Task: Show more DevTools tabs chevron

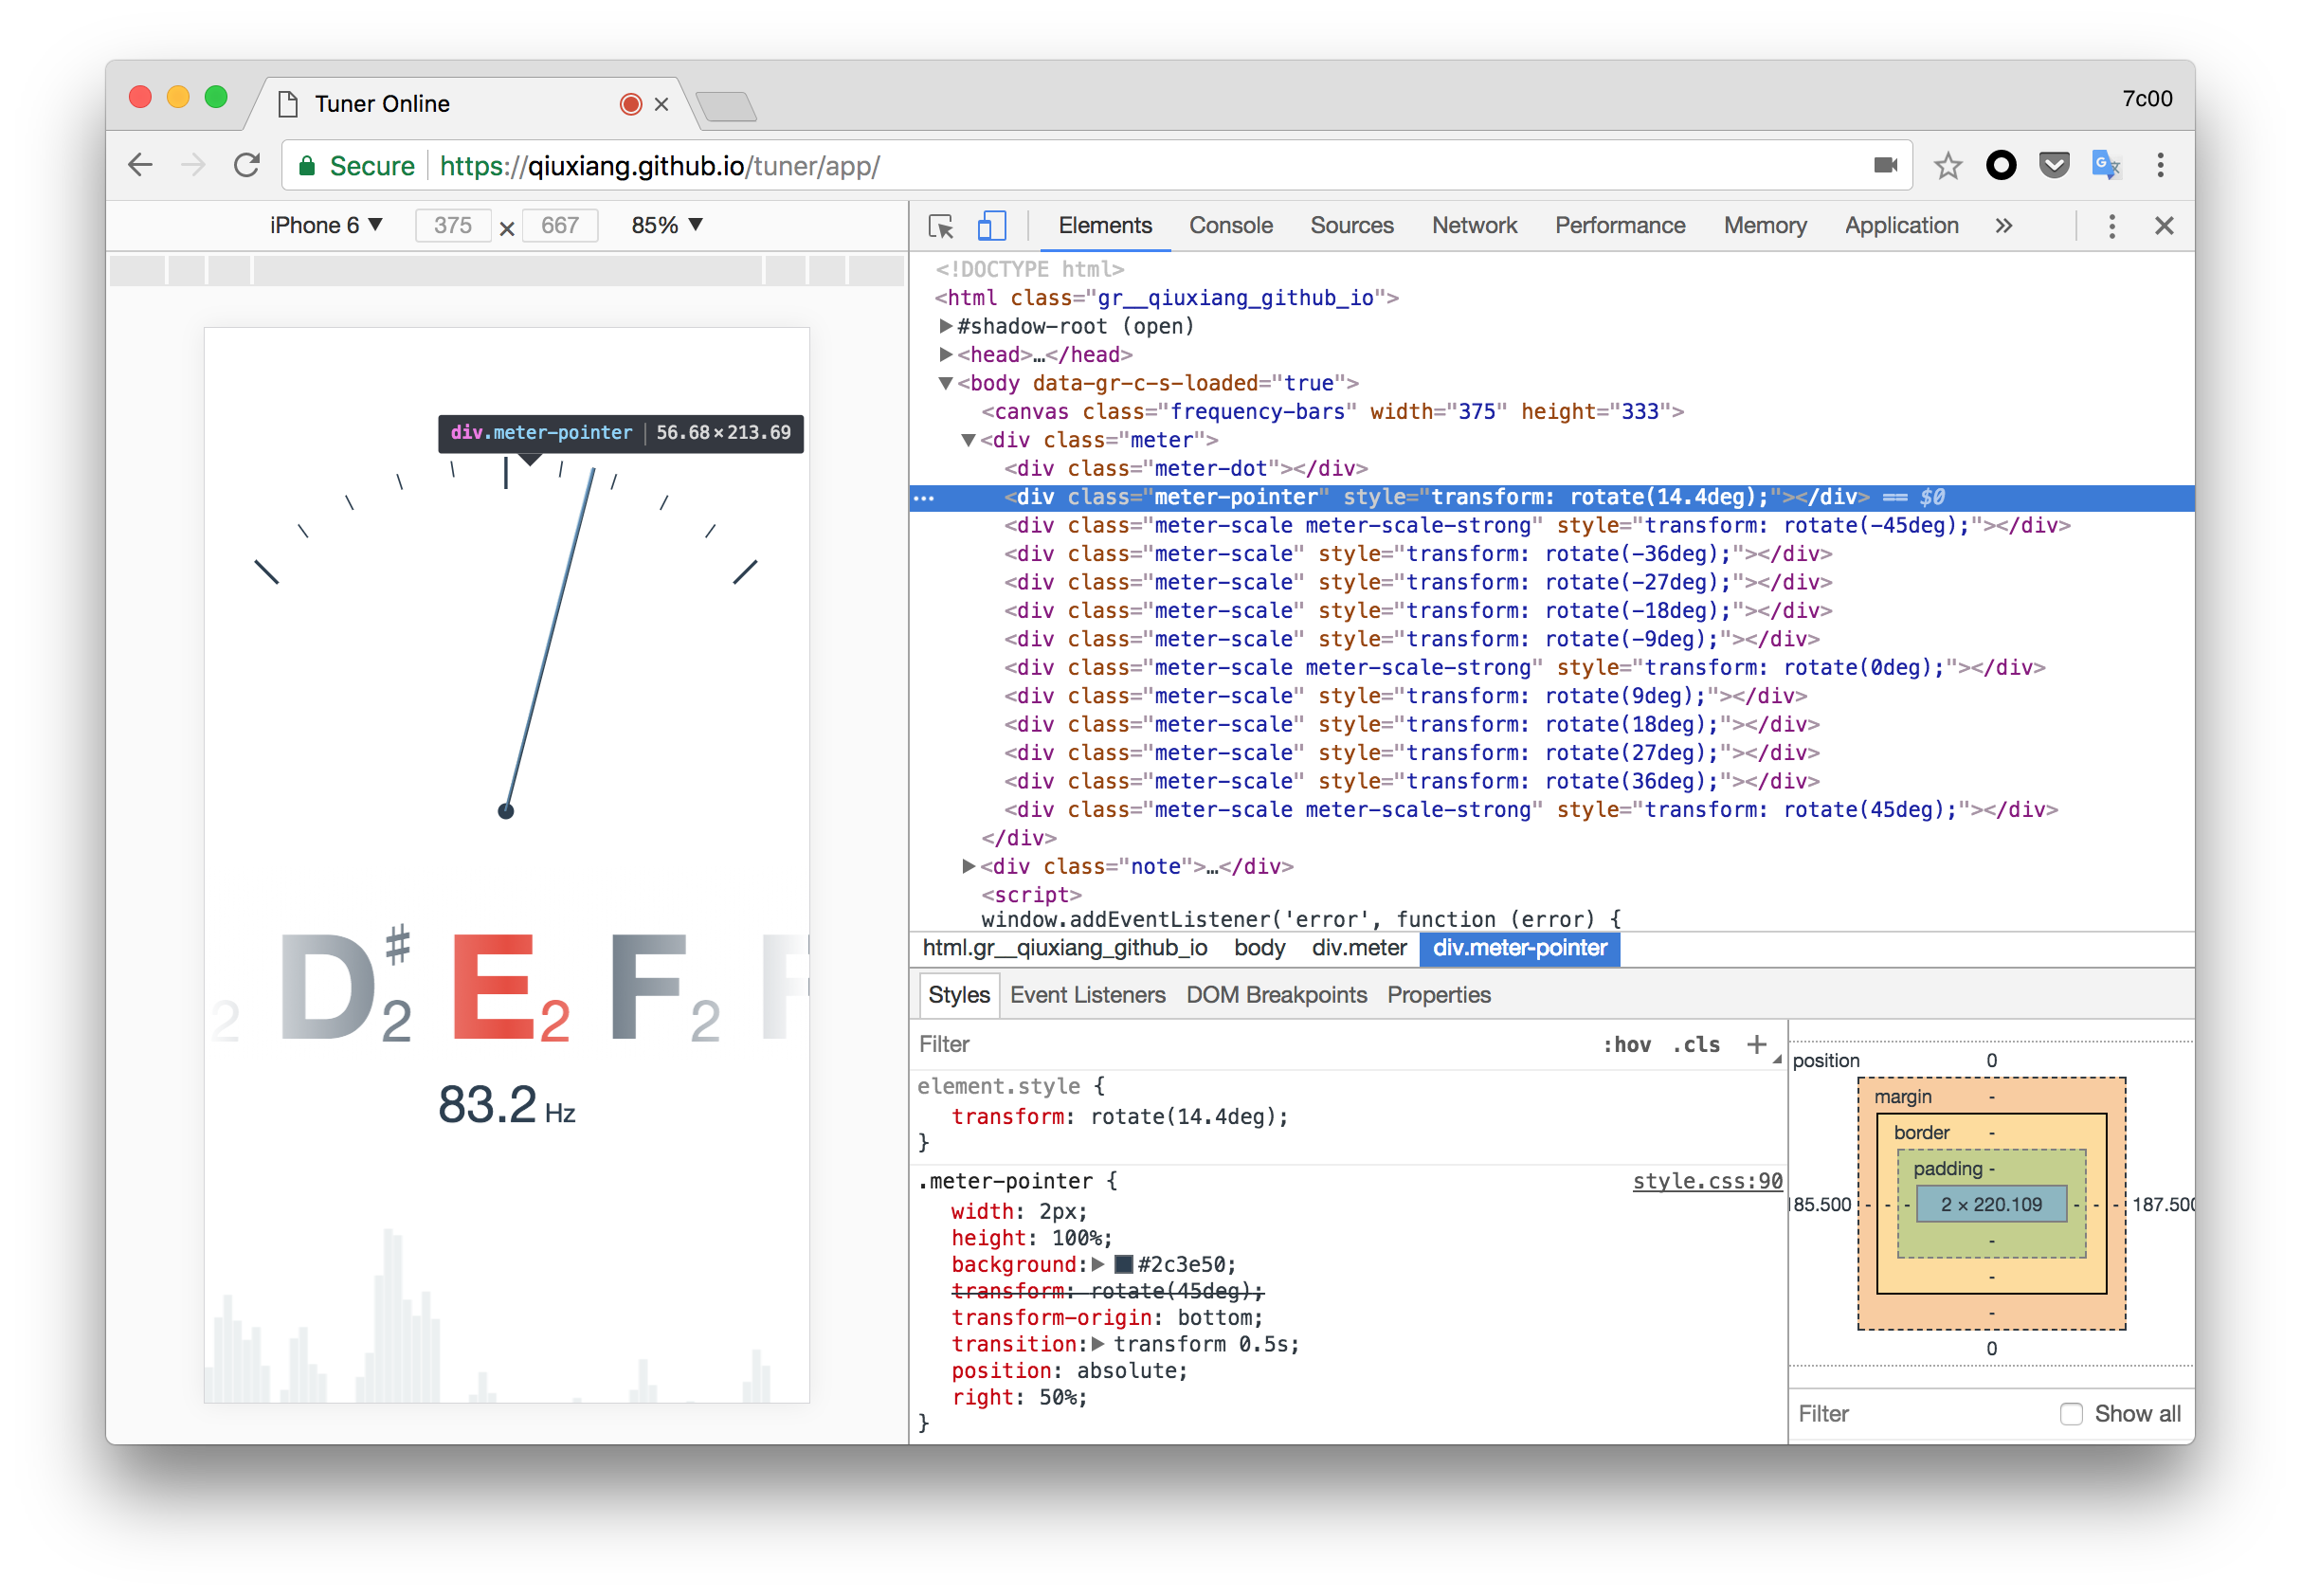Action: click(x=2003, y=226)
